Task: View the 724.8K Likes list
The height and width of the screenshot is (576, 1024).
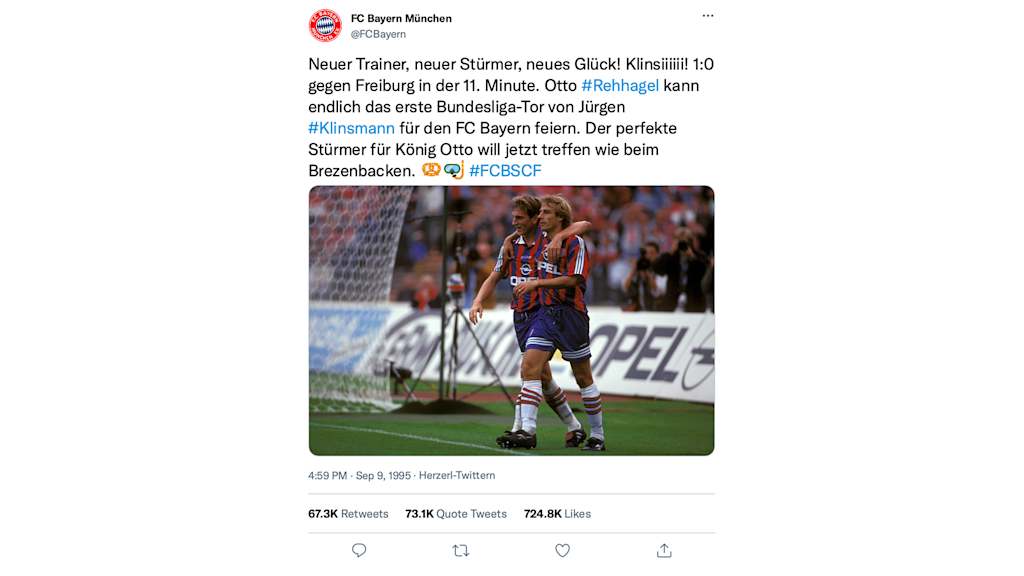Action: [x=557, y=514]
